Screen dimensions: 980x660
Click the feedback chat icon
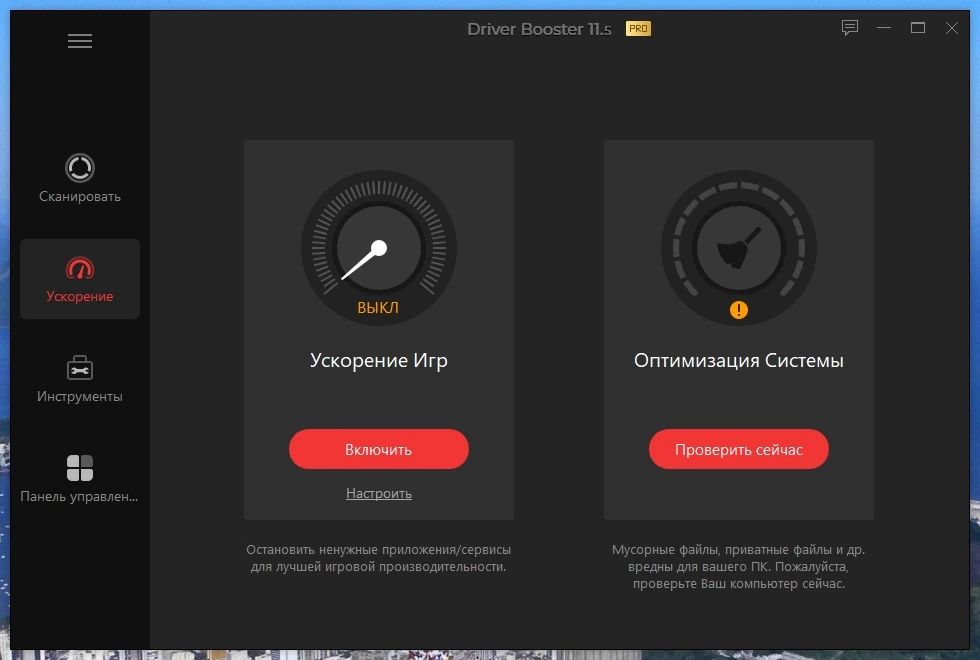coord(849,28)
